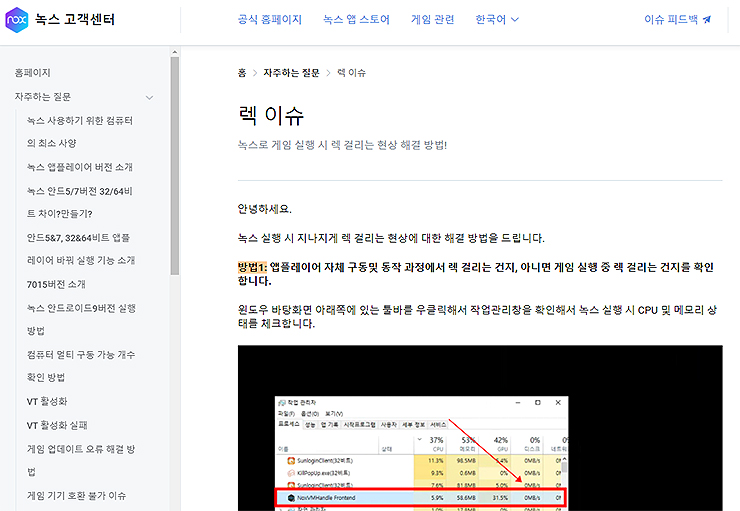Click highlighted 방법1 text
The image size is (740, 511).
click(252, 268)
